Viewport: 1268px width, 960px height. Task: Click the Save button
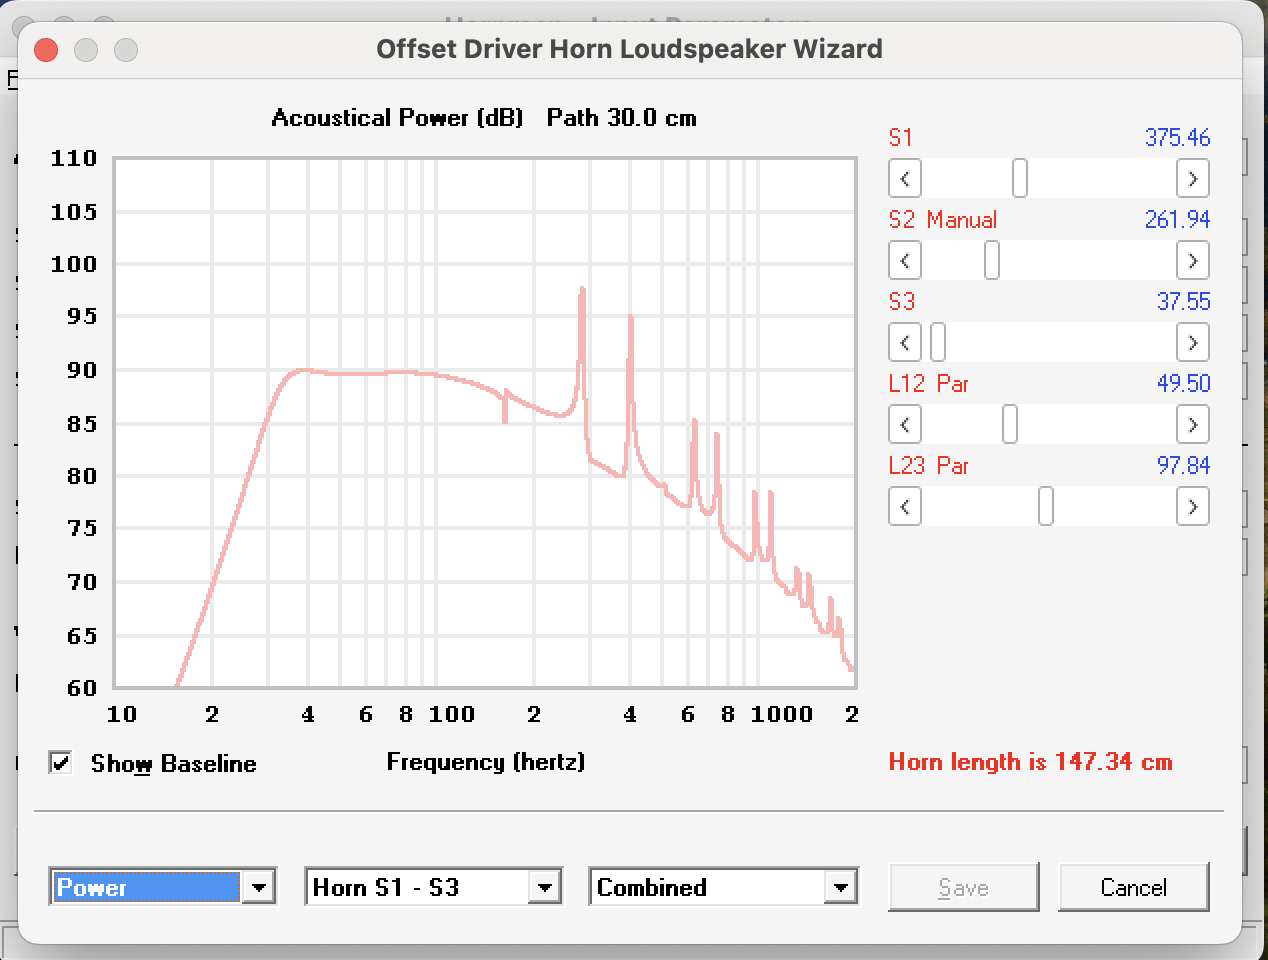tap(964, 887)
